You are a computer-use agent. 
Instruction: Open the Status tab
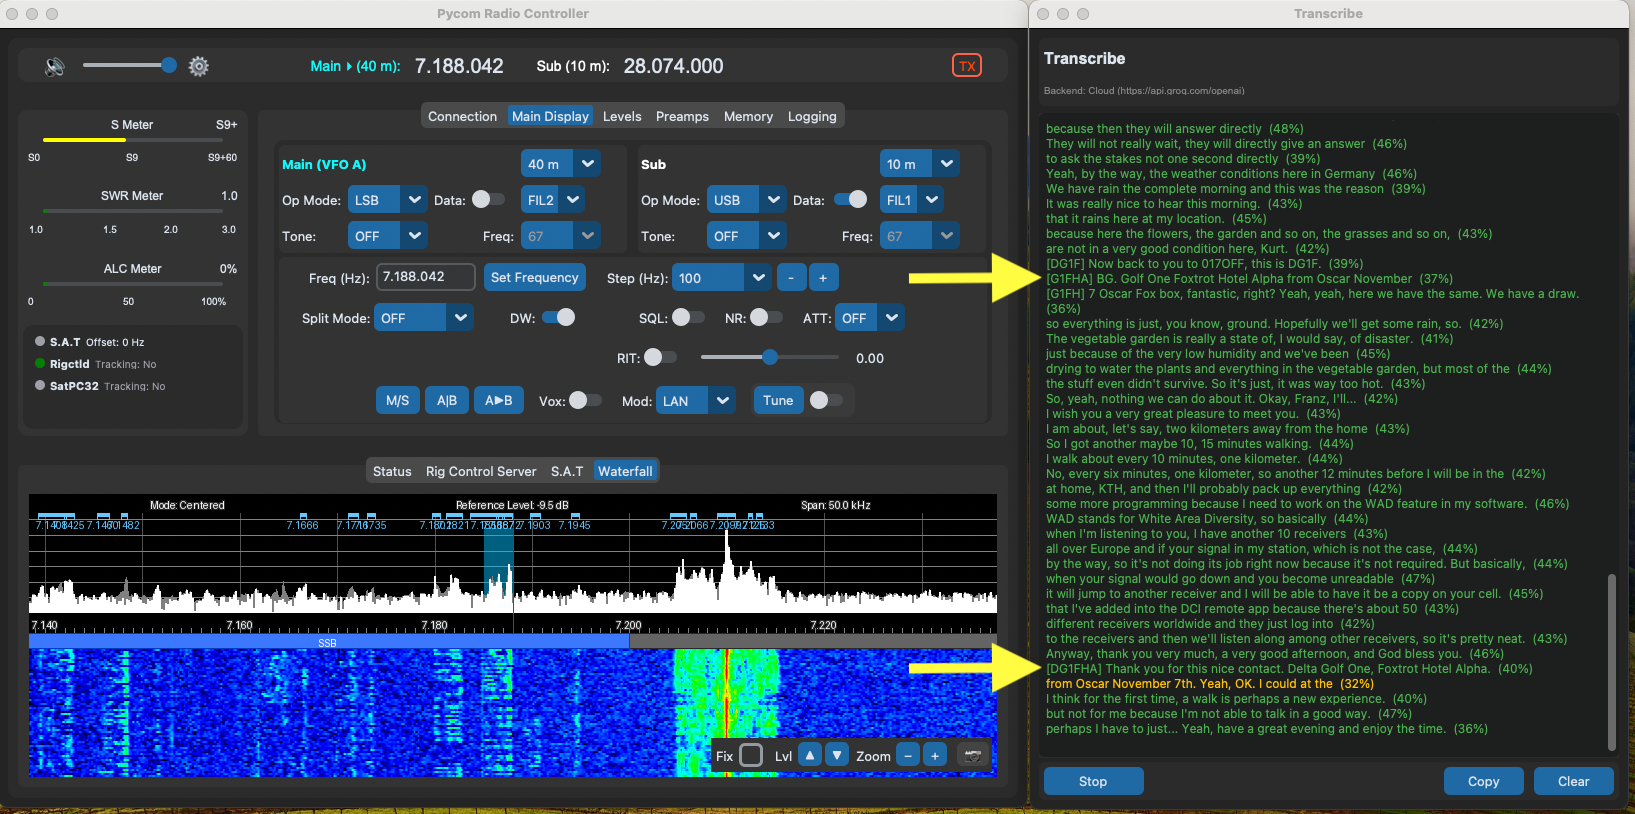pyautogui.click(x=392, y=471)
